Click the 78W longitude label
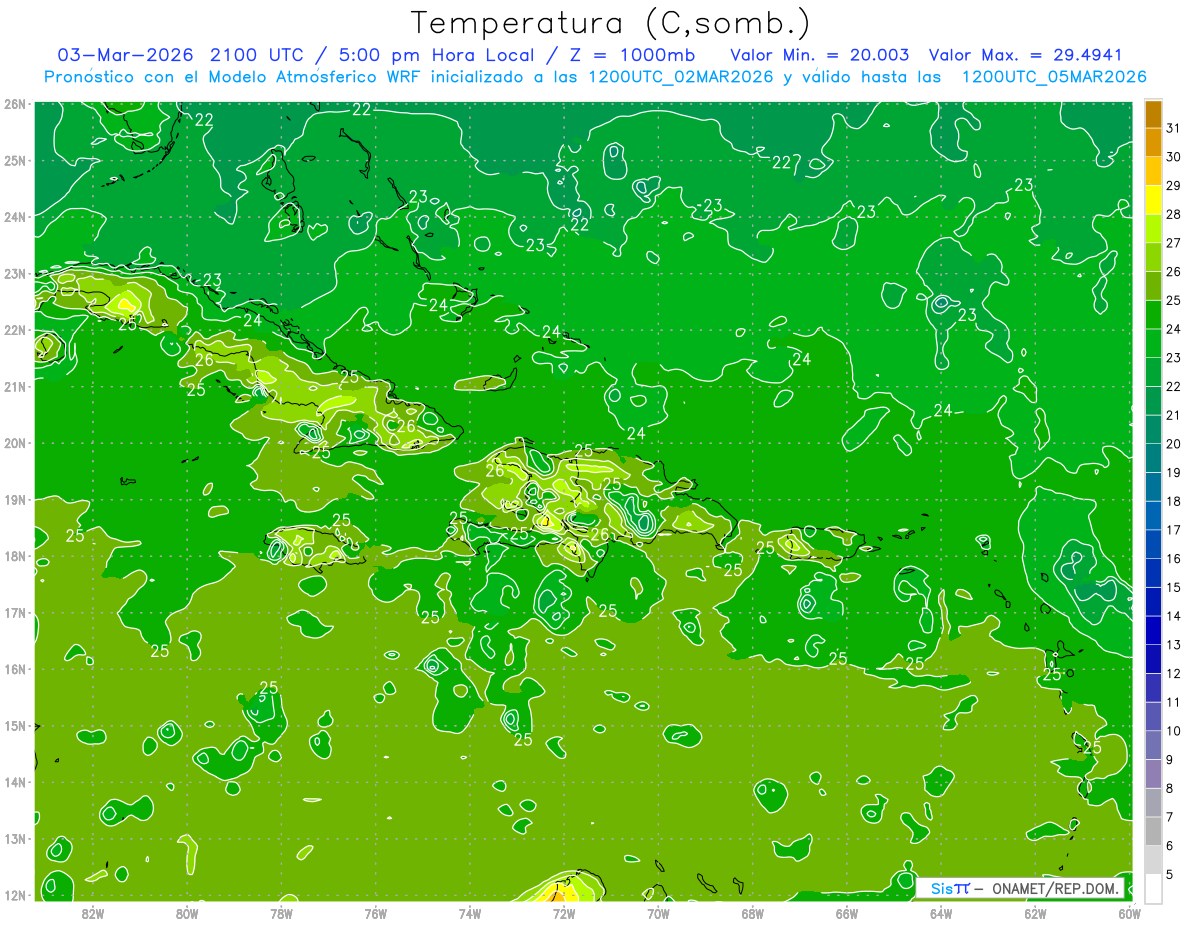The height and width of the screenshot is (927, 1200). point(281,913)
